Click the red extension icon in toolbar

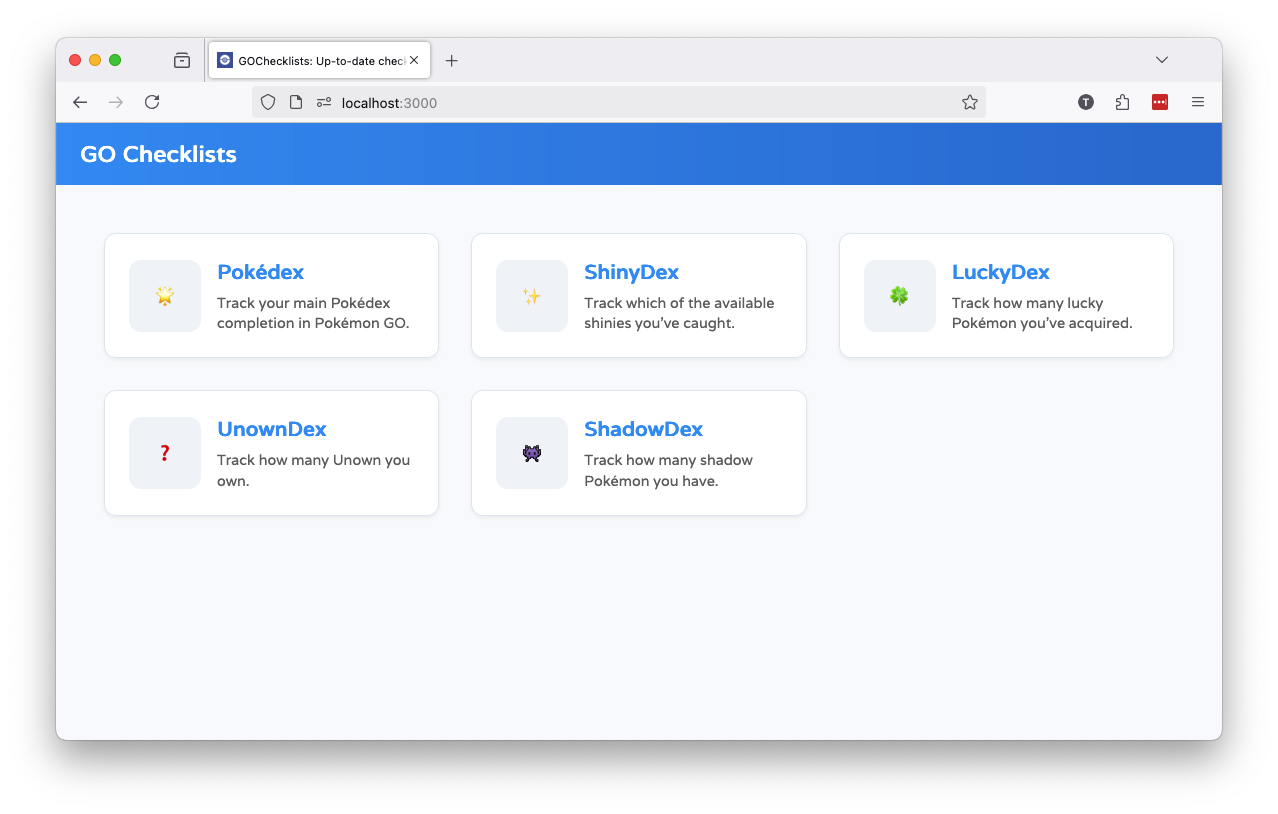coord(1160,102)
